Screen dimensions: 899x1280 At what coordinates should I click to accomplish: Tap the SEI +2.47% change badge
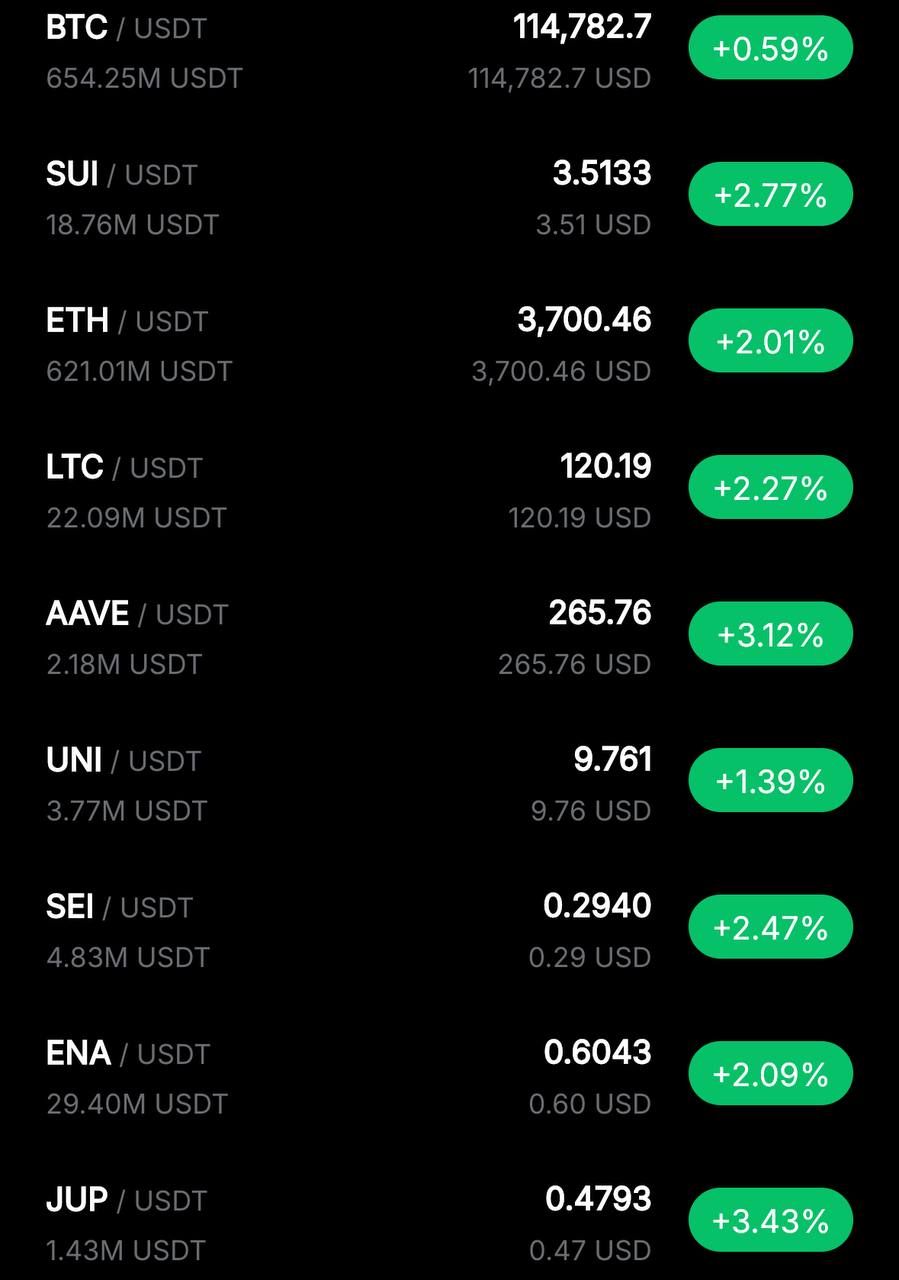770,928
